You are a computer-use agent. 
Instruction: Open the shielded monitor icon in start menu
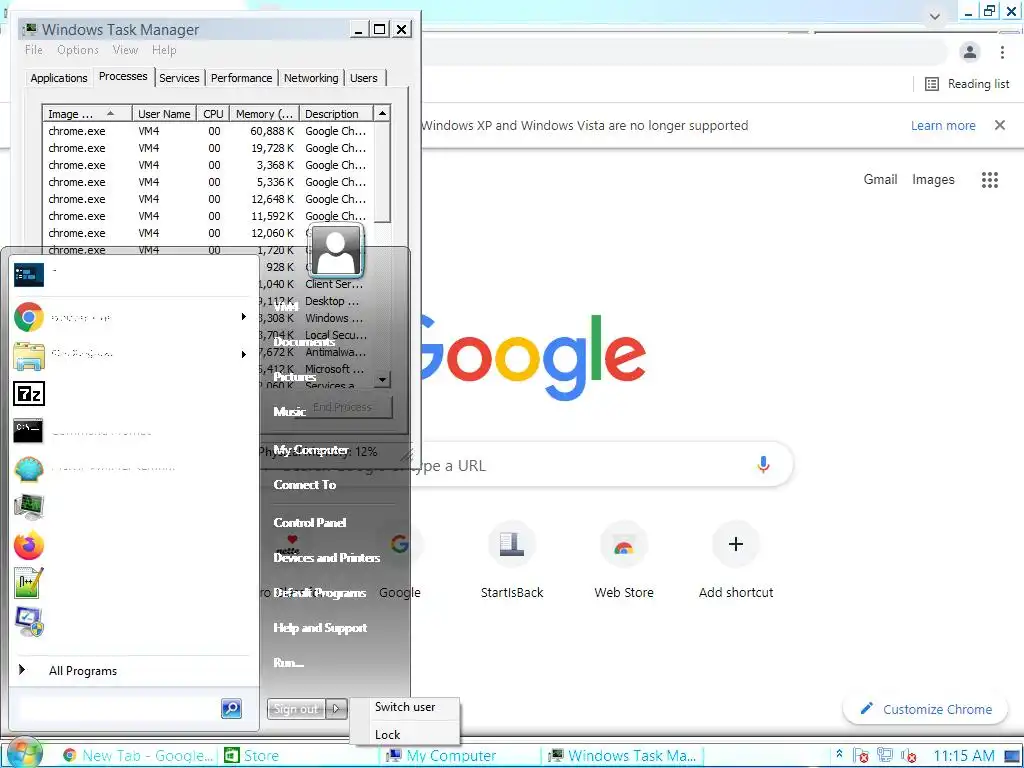(29, 622)
